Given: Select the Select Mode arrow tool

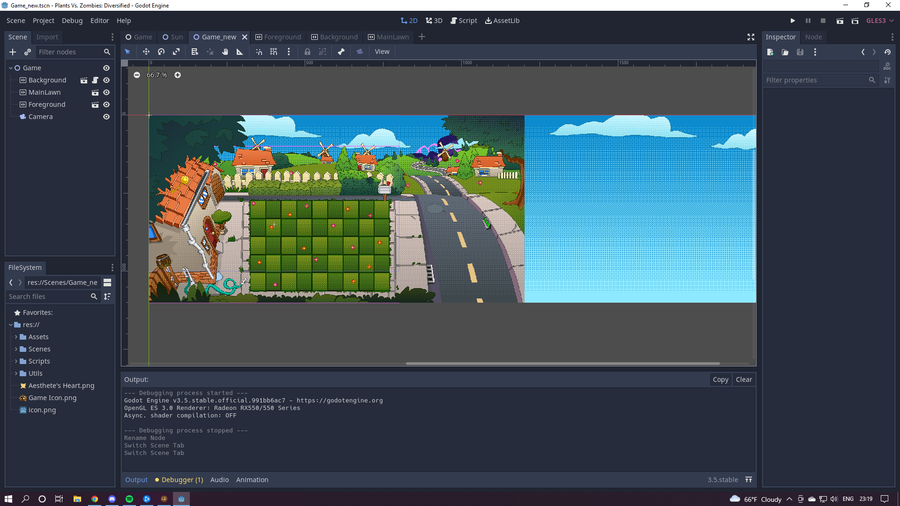Looking at the screenshot, I should [127, 52].
